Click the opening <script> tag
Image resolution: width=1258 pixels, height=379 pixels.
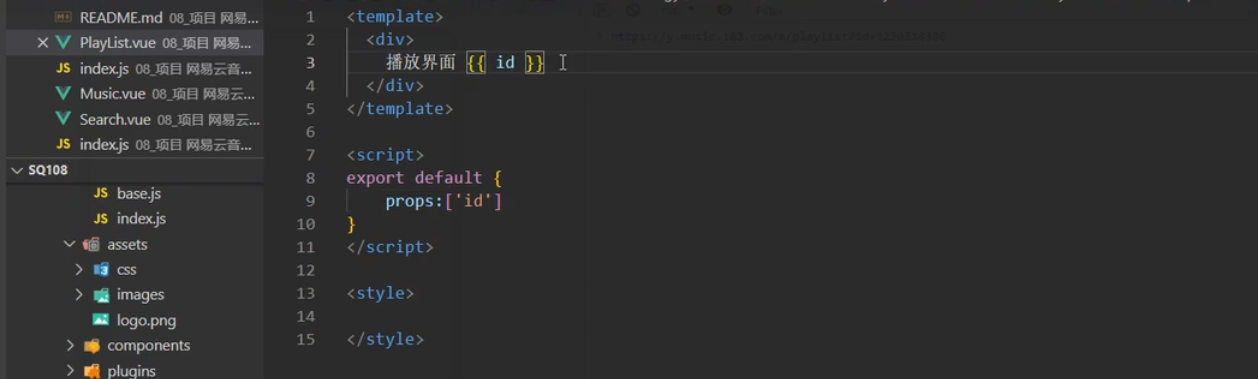(385, 155)
